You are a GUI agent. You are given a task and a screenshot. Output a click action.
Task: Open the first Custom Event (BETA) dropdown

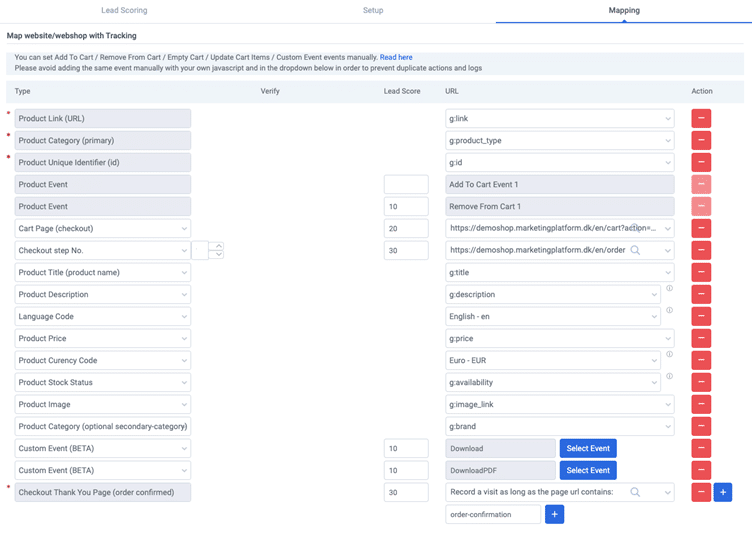[x=103, y=449]
